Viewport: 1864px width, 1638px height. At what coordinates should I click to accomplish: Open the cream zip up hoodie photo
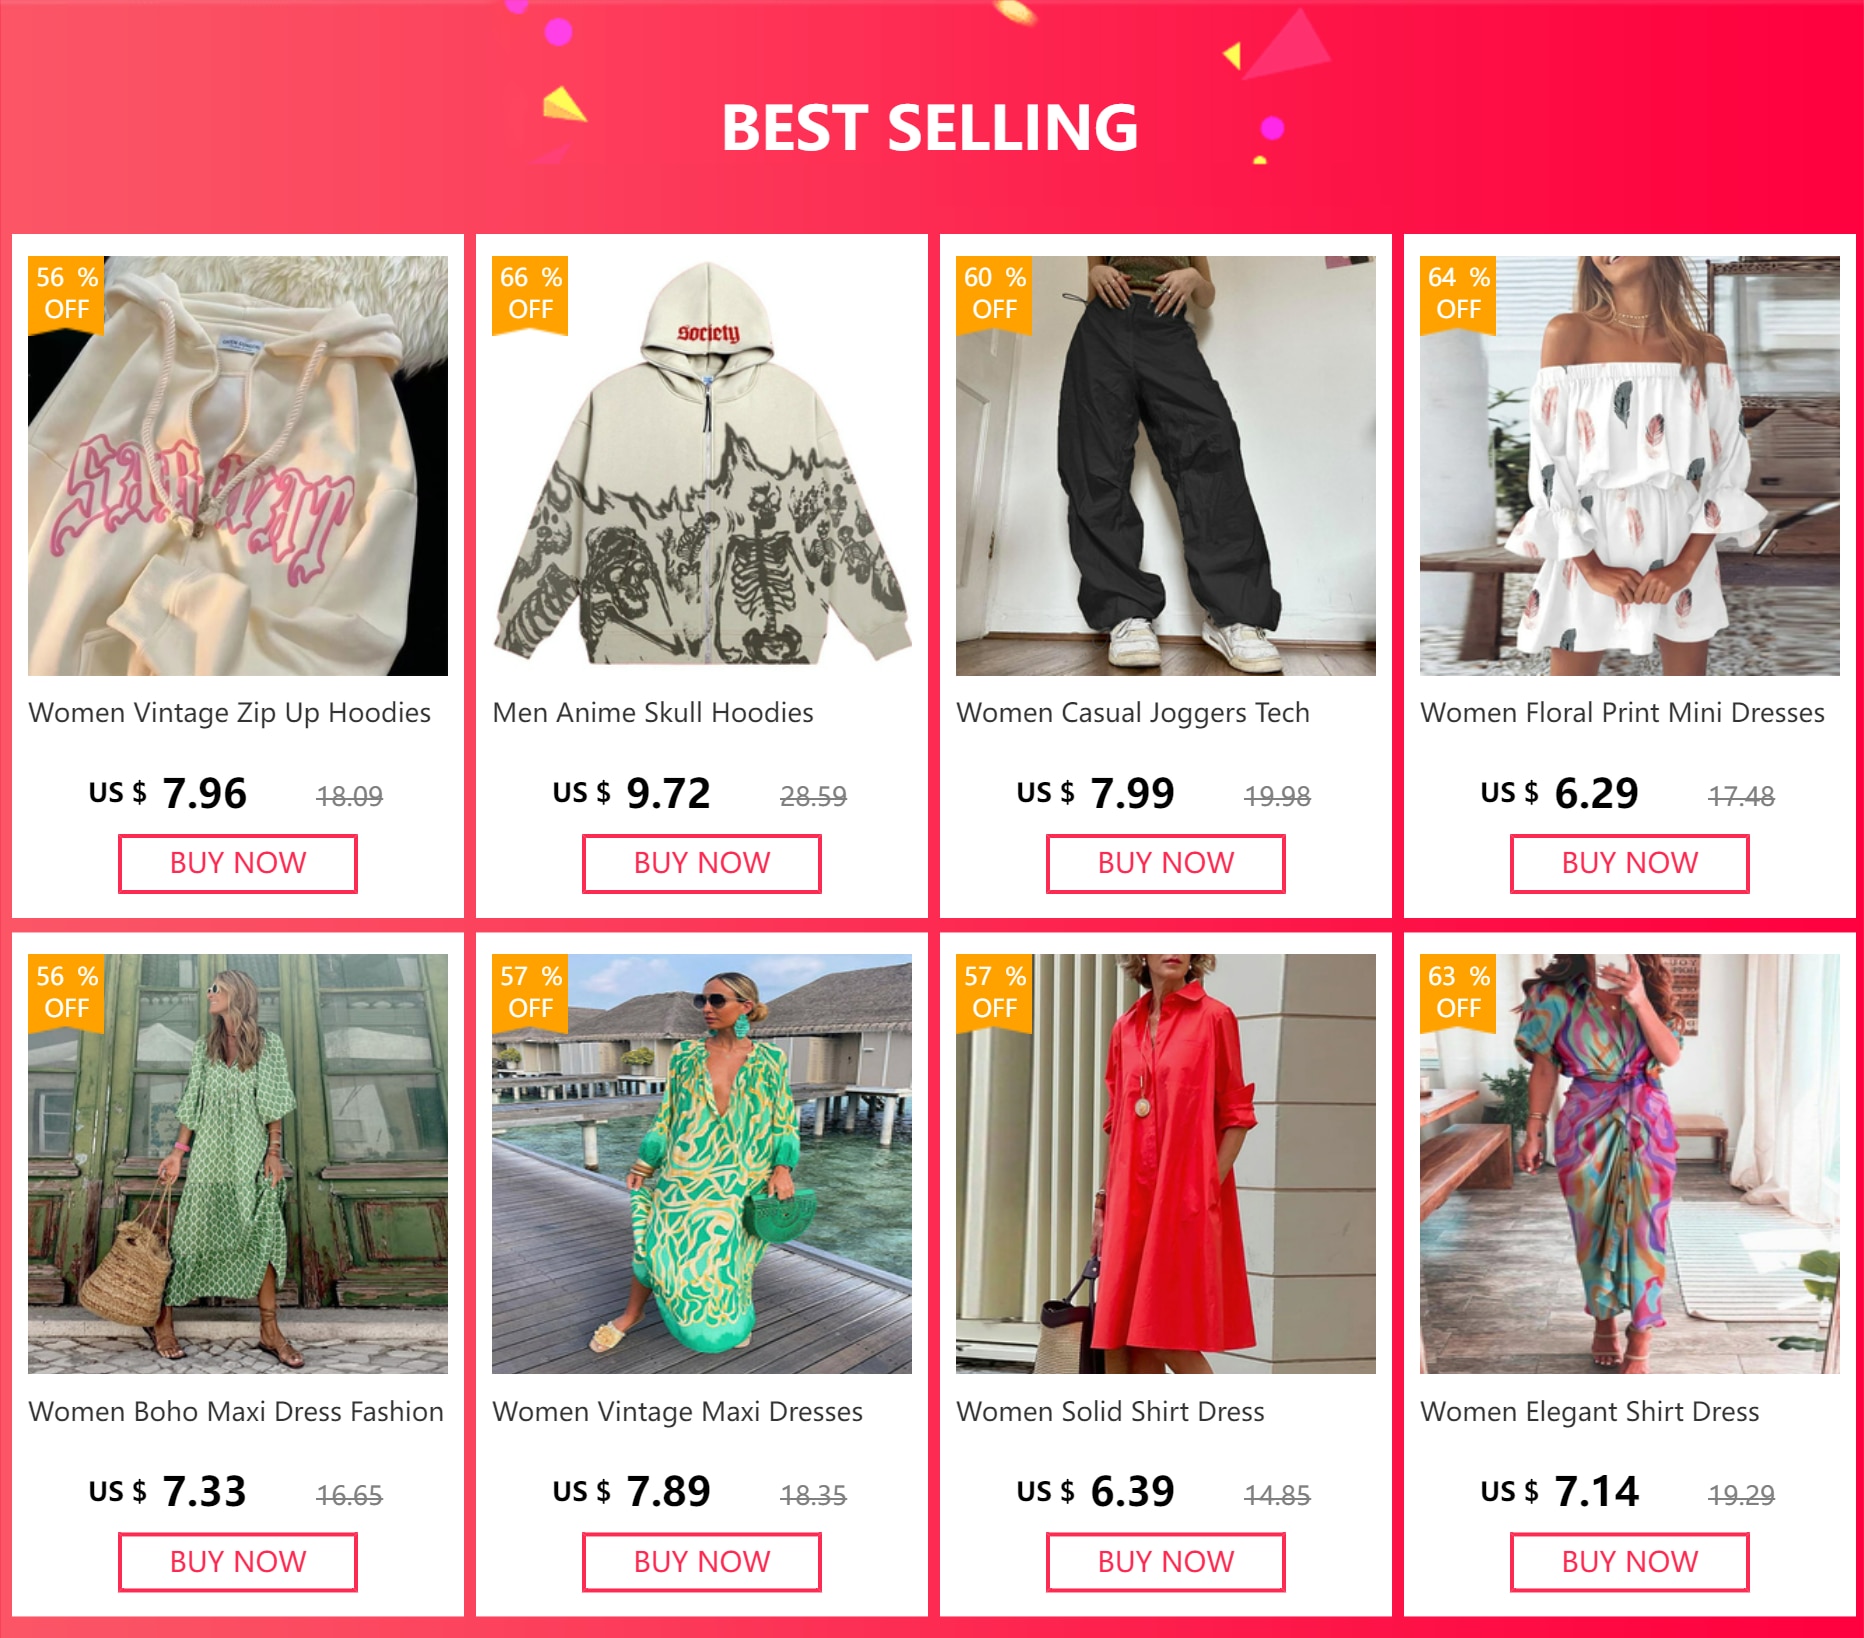[x=238, y=466]
